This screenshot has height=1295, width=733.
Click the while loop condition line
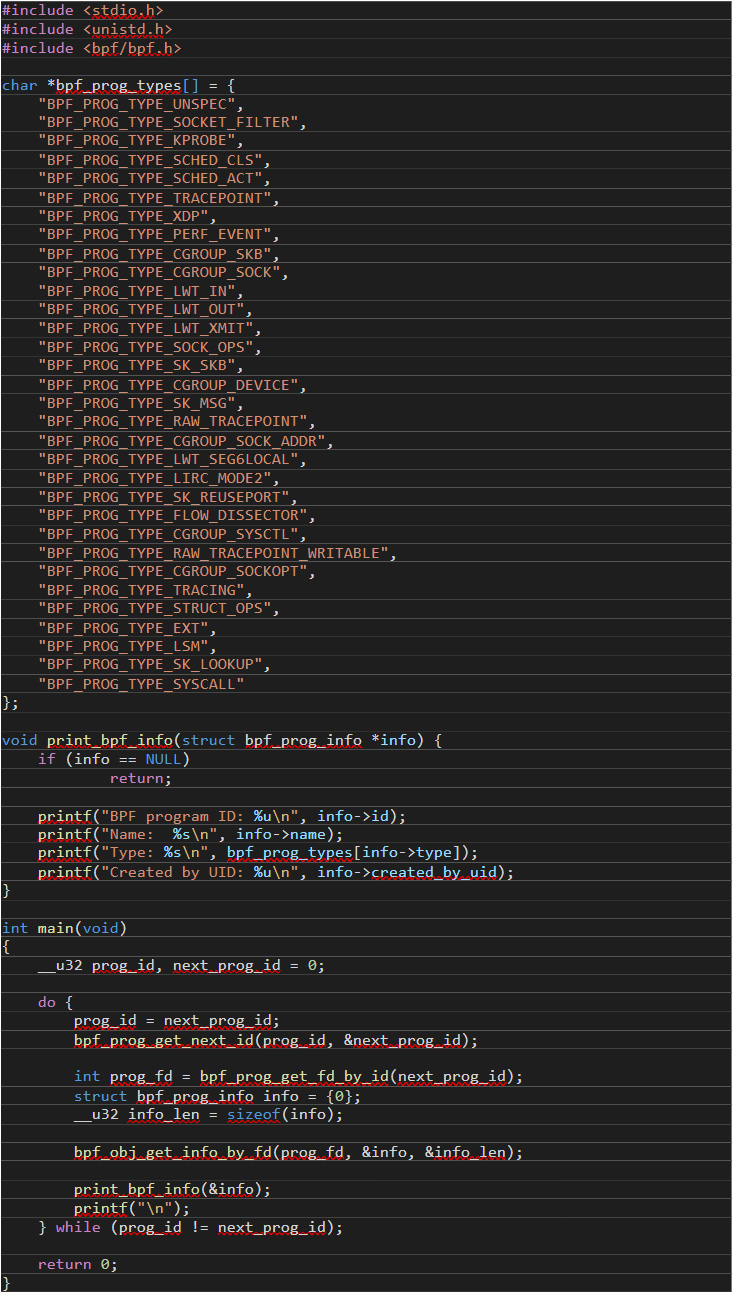tap(190, 1227)
